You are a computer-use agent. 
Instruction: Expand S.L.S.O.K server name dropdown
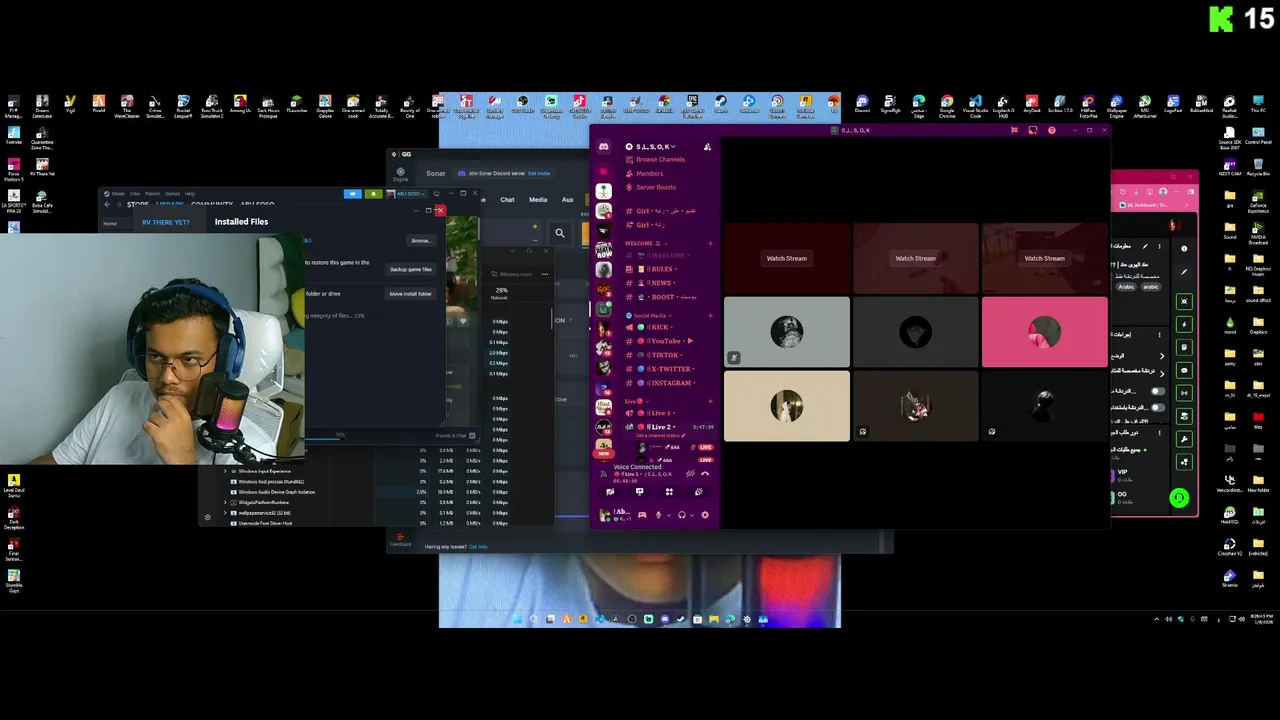coord(673,147)
